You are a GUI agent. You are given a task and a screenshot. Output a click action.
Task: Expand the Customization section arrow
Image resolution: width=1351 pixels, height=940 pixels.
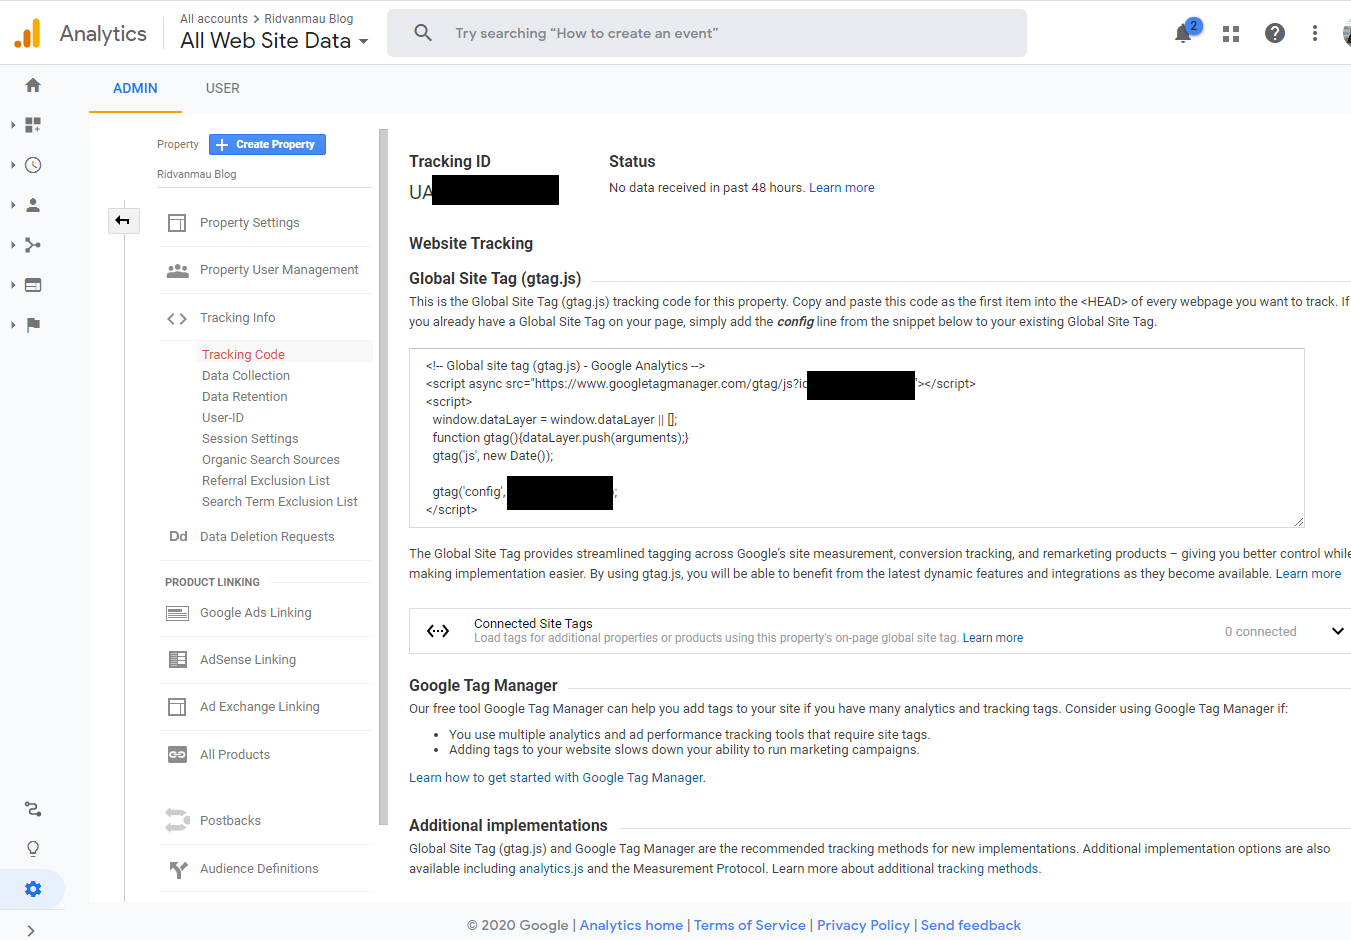pos(12,125)
